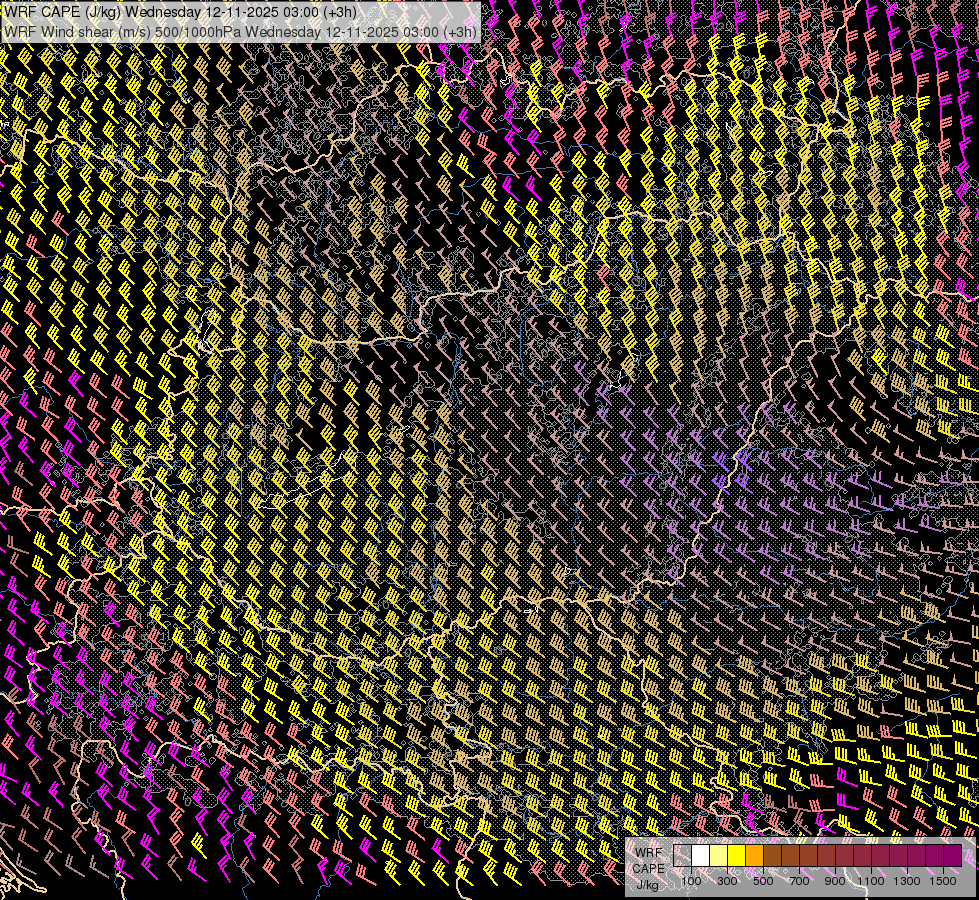Select the bright yellow legend swatch
Screen dimensions: 979x900
pos(737,856)
